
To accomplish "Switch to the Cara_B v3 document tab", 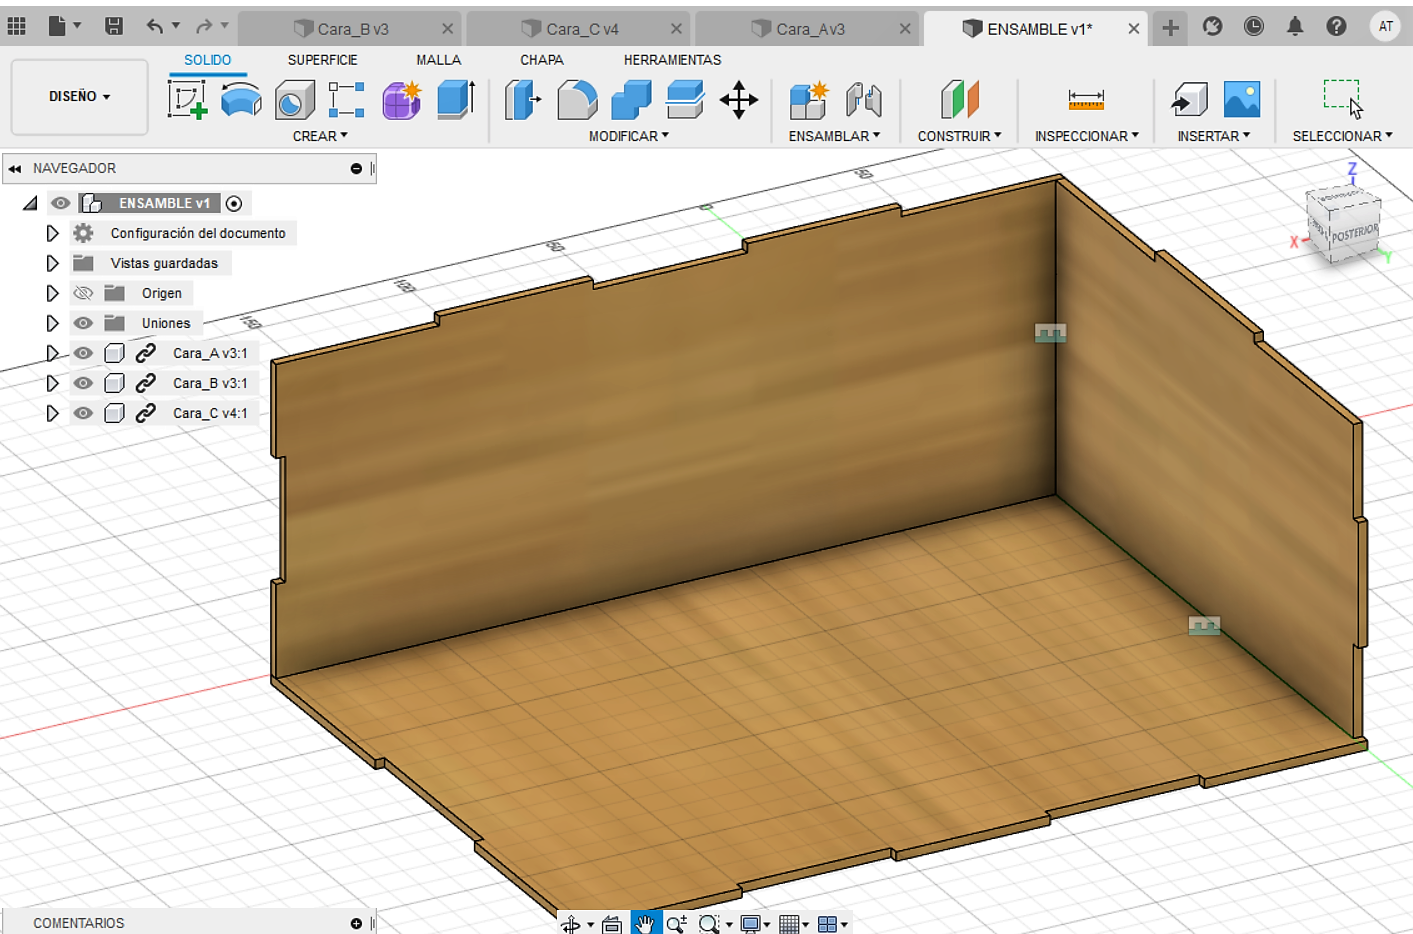I will [x=351, y=29].
